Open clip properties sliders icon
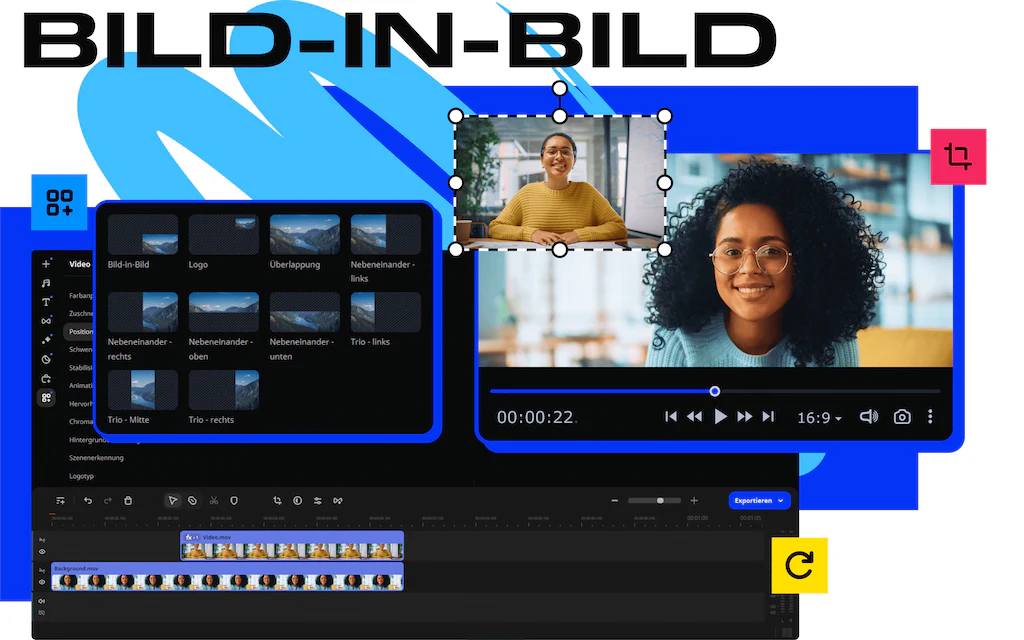This screenshot has width=1024, height=640. tap(317, 500)
